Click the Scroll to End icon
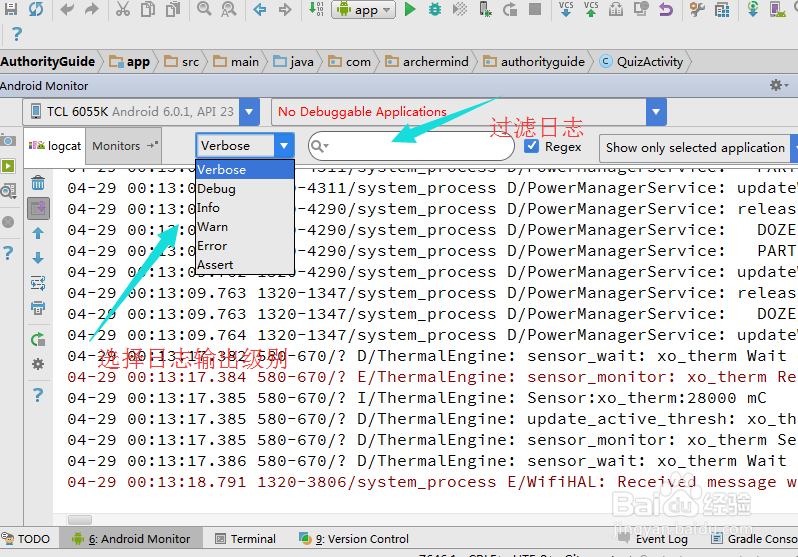The image size is (798, 557). point(38,208)
